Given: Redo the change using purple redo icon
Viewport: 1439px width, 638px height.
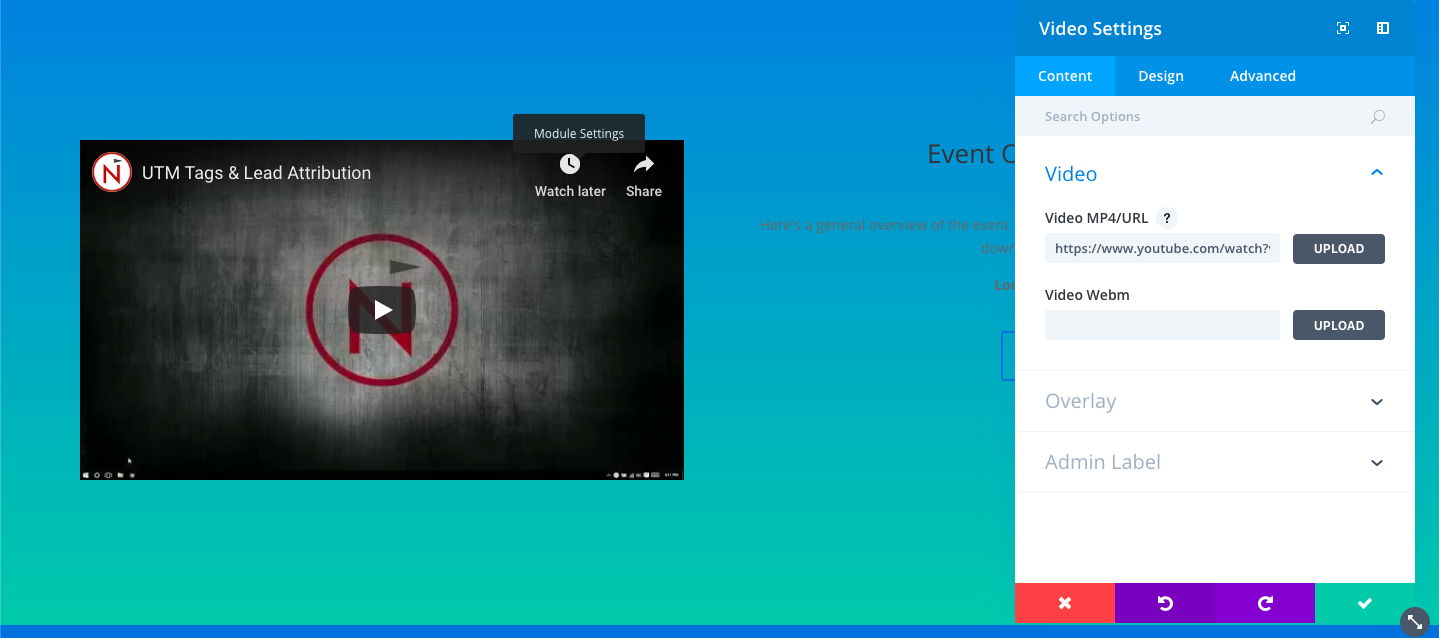Looking at the screenshot, I should tap(1265, 603).
